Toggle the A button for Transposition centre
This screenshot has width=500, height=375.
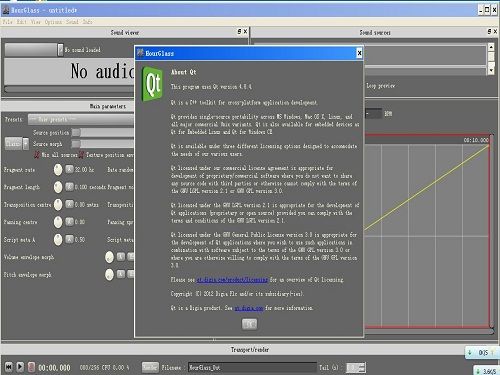[x=69, y=204]
